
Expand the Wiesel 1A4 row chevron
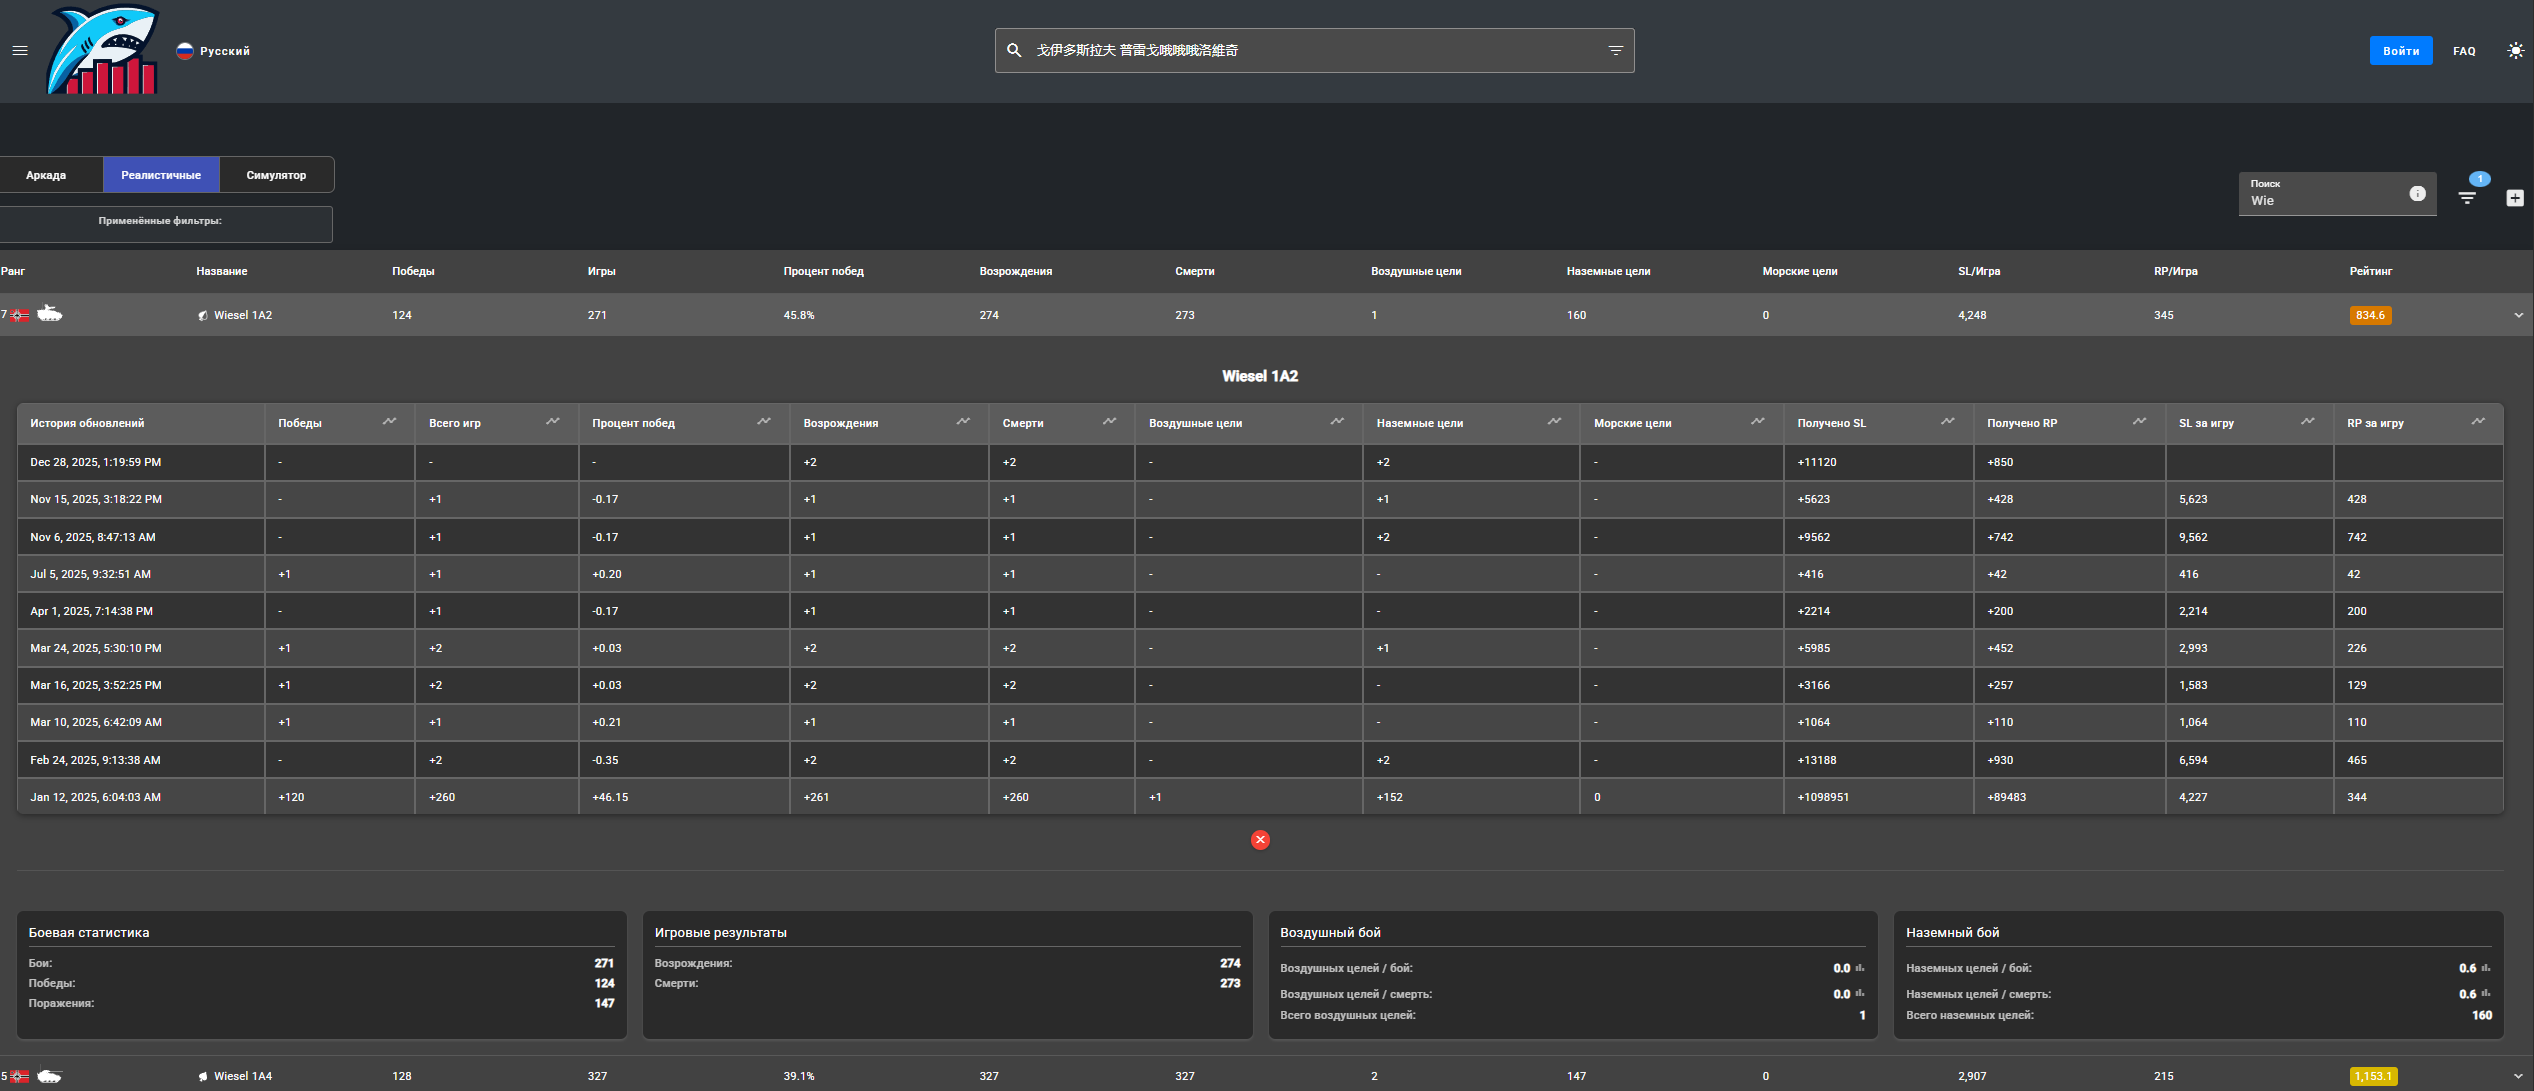[2518, 1076]
